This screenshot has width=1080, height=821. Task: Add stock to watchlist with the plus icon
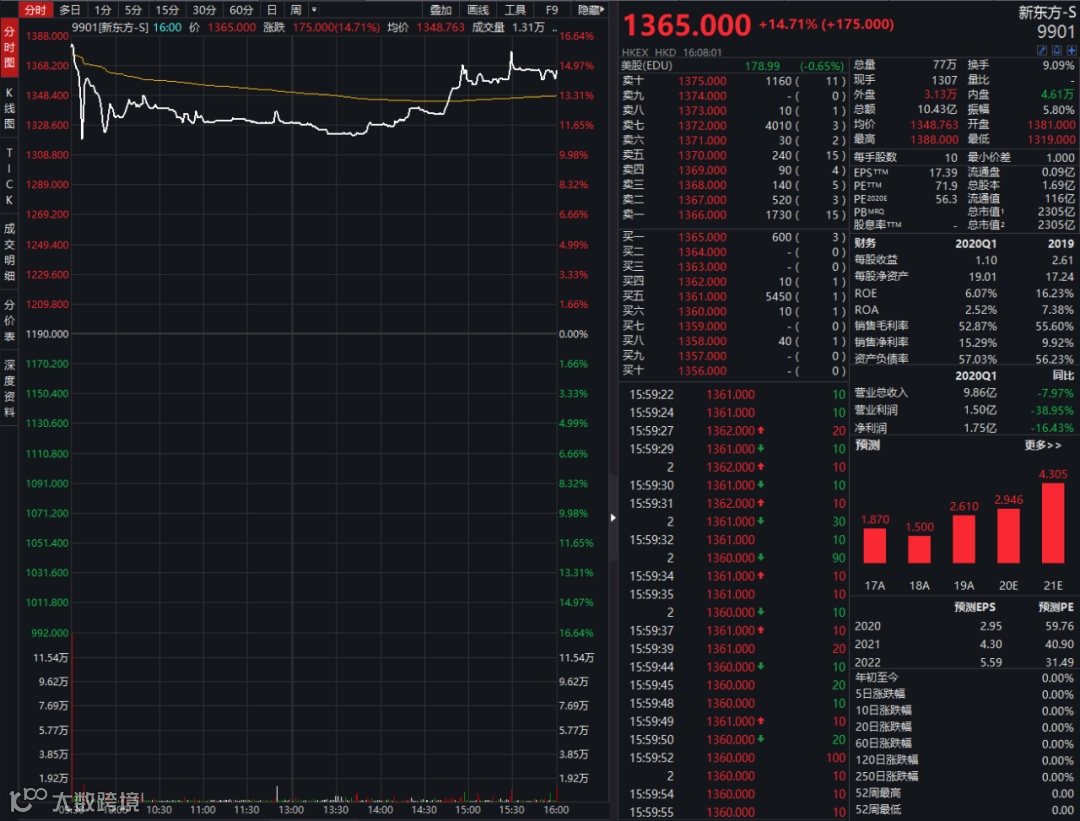click(x=1071, y=50)
